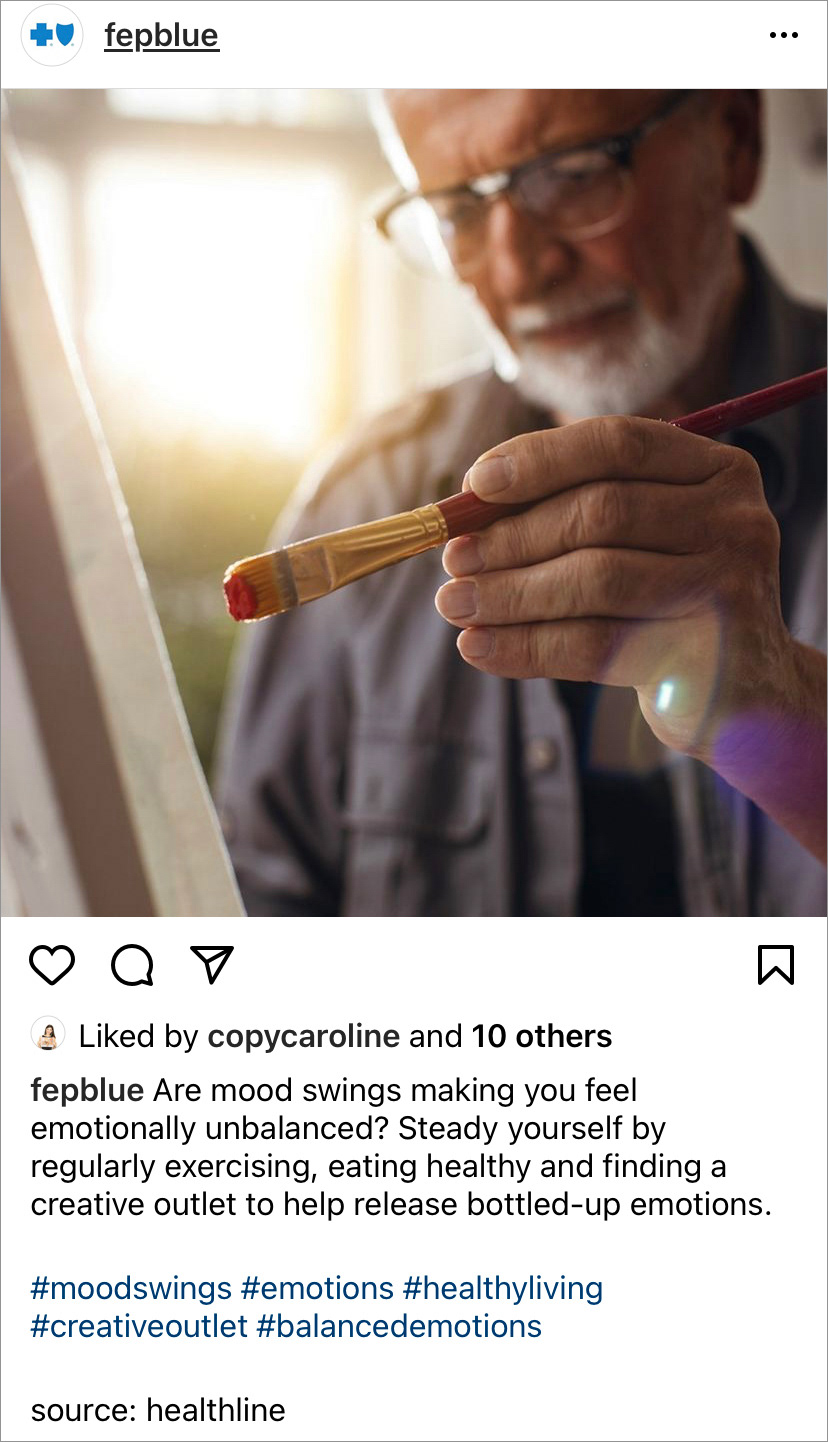Open copycaroline's profile from likes
Viewport: 828px width, 1442px height.
pyautogui.click(x=303, y=1037)
